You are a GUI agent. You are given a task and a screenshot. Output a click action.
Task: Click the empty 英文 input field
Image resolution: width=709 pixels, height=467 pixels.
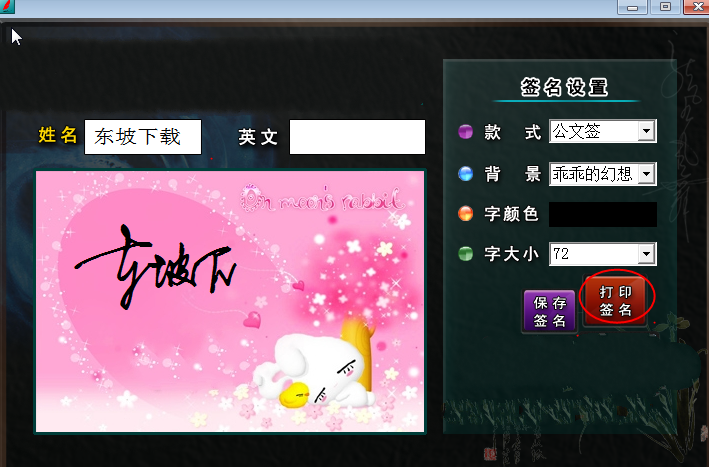tap(357, 137)
